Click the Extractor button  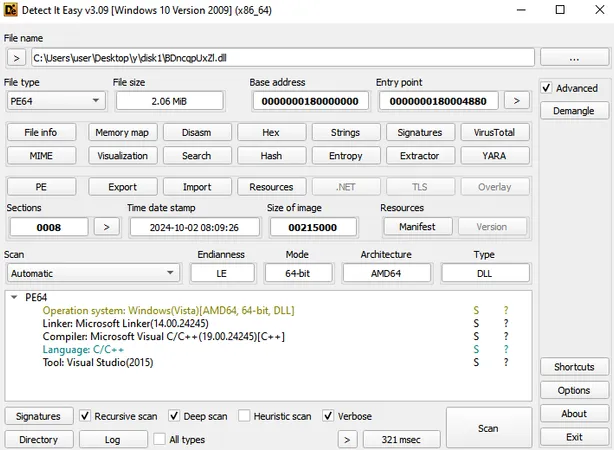click(420, 155)
